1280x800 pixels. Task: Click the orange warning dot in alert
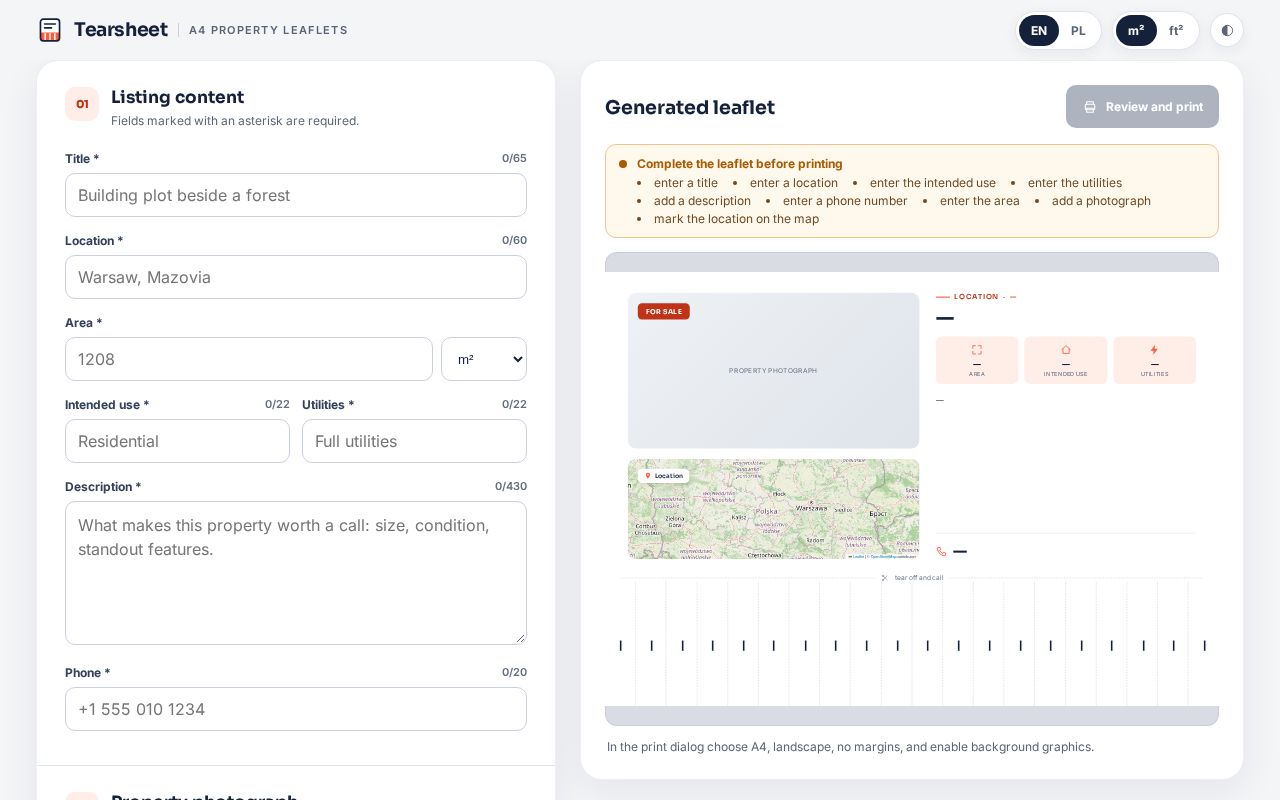click(623, 164)
